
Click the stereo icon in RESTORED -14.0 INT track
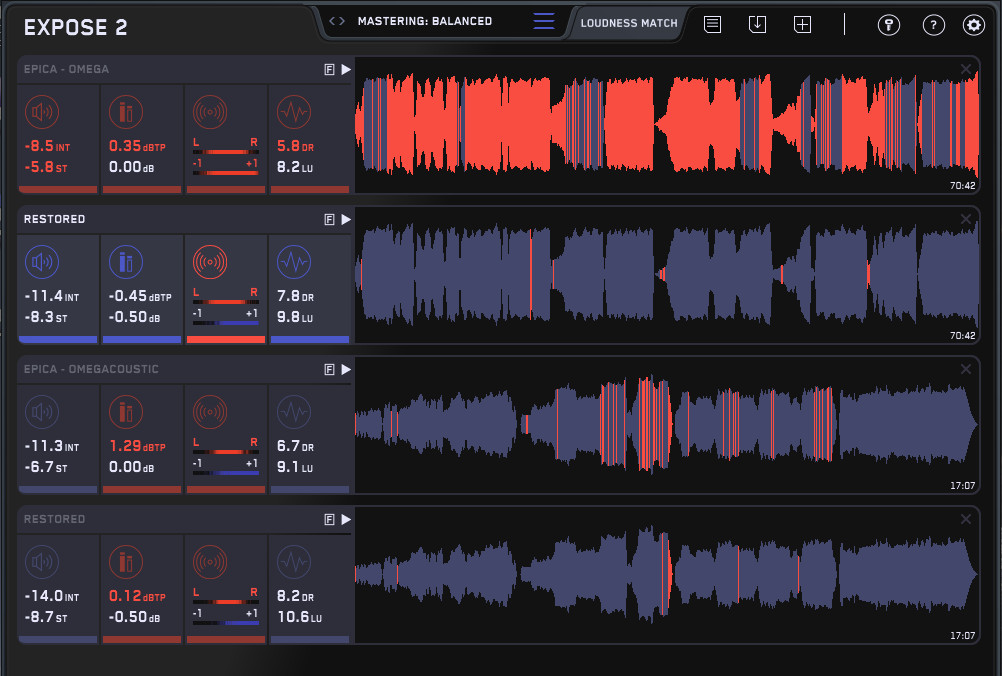click(x=210, y=562)
